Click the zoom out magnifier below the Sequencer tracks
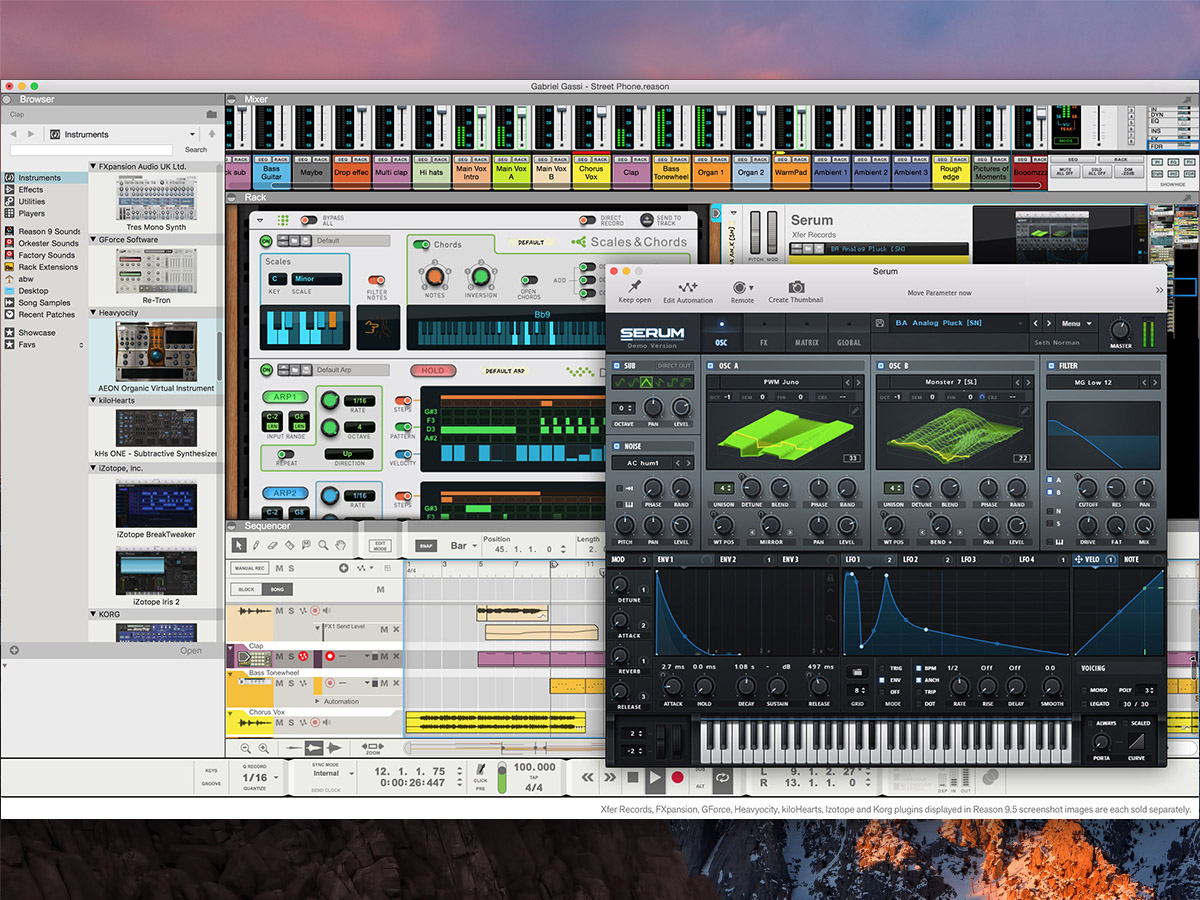Screen dimensions: 1200x900 point(246,748)
